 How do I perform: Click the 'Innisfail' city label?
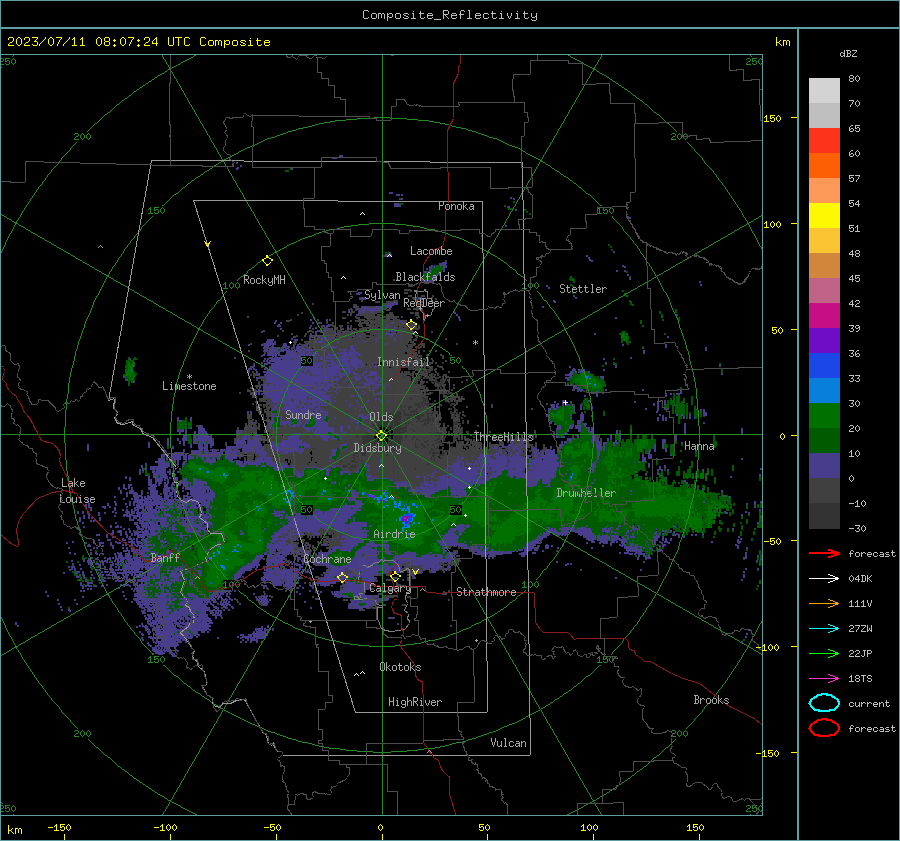click(x=403, y=362)
